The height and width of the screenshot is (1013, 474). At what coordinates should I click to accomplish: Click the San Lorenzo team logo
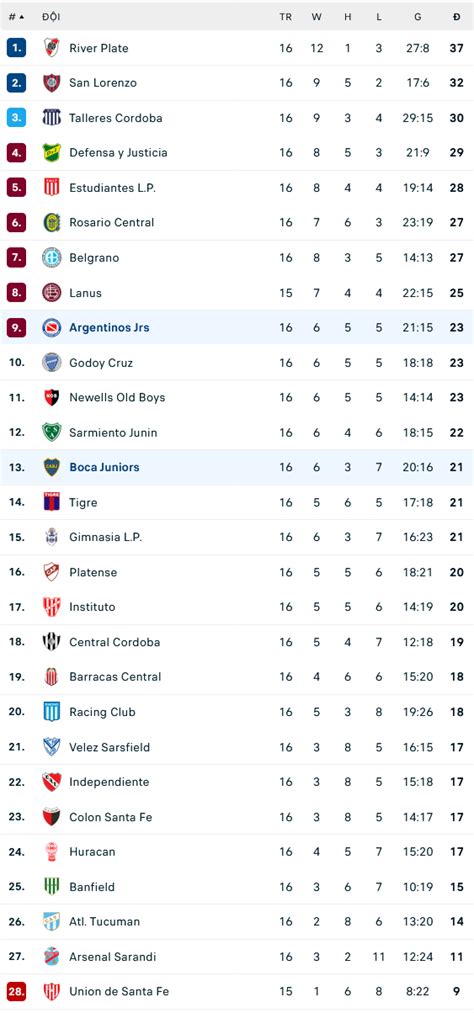coord(52,83)
